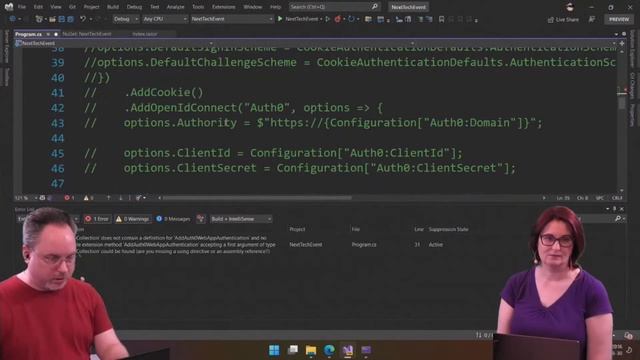Click the Save All toolbar icon
Image resolution: width=640 pixels, height=360 pixels.
coord(70,19)
